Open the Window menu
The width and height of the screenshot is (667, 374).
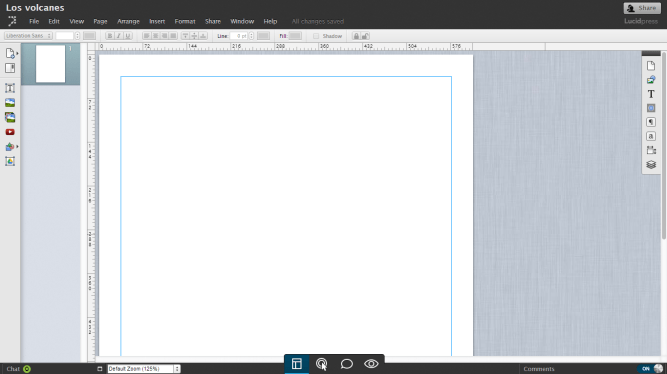(x=242, y=21)
